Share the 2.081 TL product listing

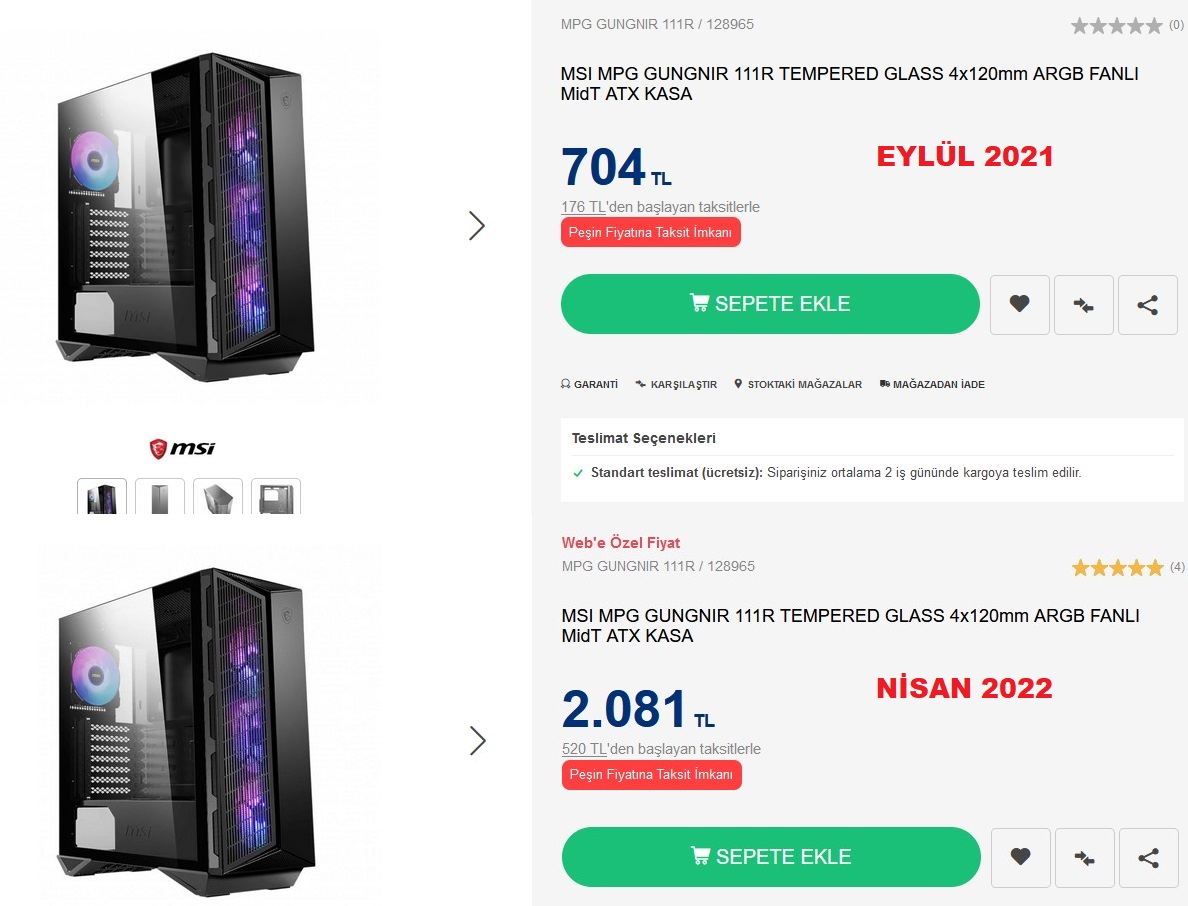pyautogui.click(x=1148, y=857)
